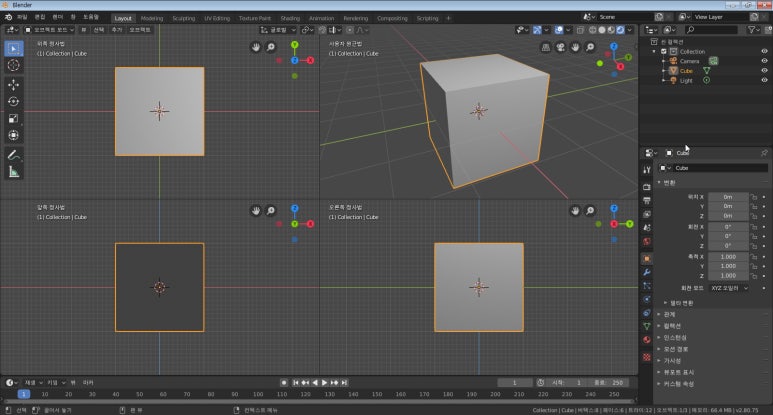This screenshot has width=773, height=415.
Task: Select the 3D Cursor tool
Action: [13, 65]
